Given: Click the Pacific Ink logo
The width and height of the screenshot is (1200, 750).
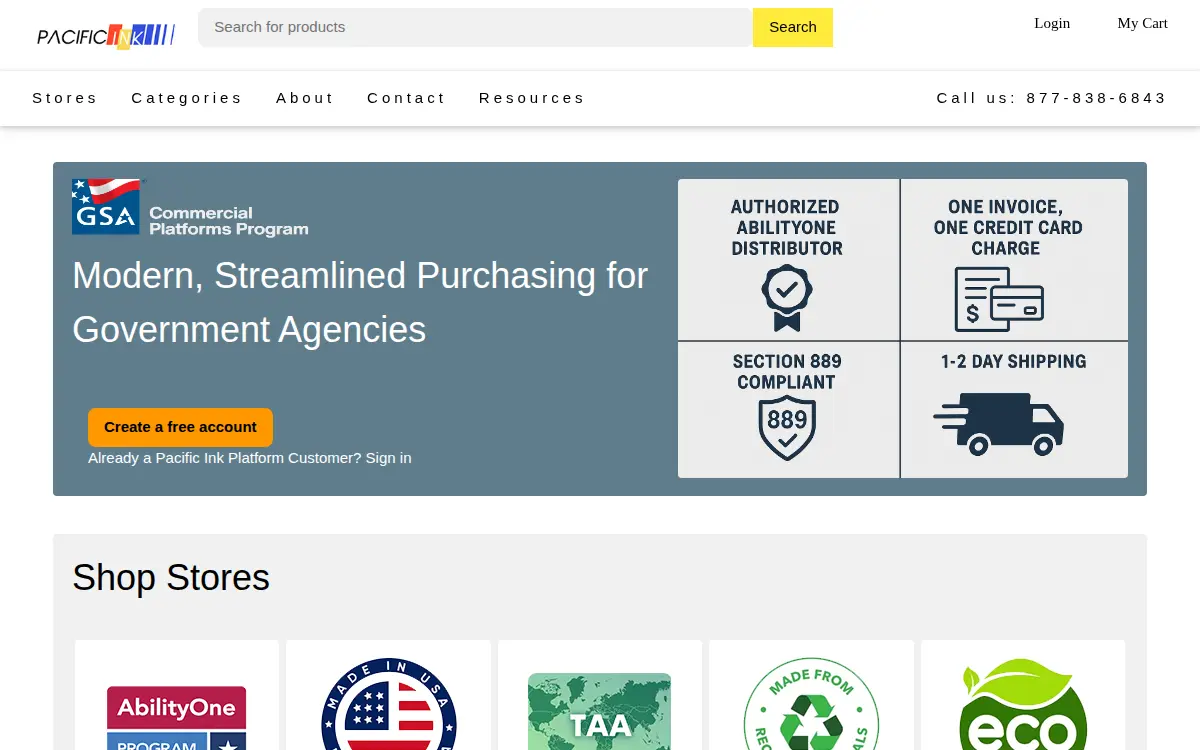Looking at the screenshot, I should tap(106, 36).
